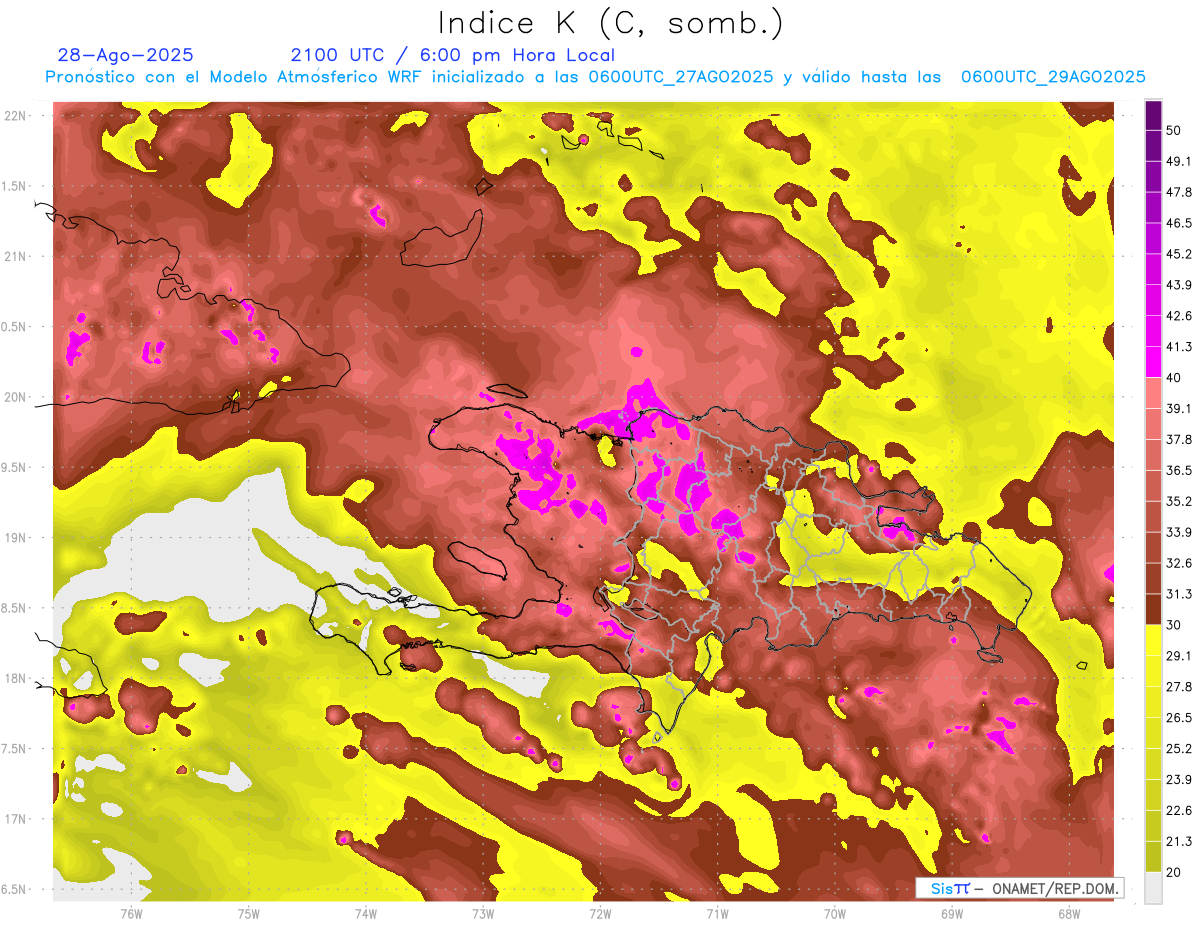Screen dimensions: 1200x927
Task: Select the date text "28-Ago-2025"
Action: coord(126,55)
